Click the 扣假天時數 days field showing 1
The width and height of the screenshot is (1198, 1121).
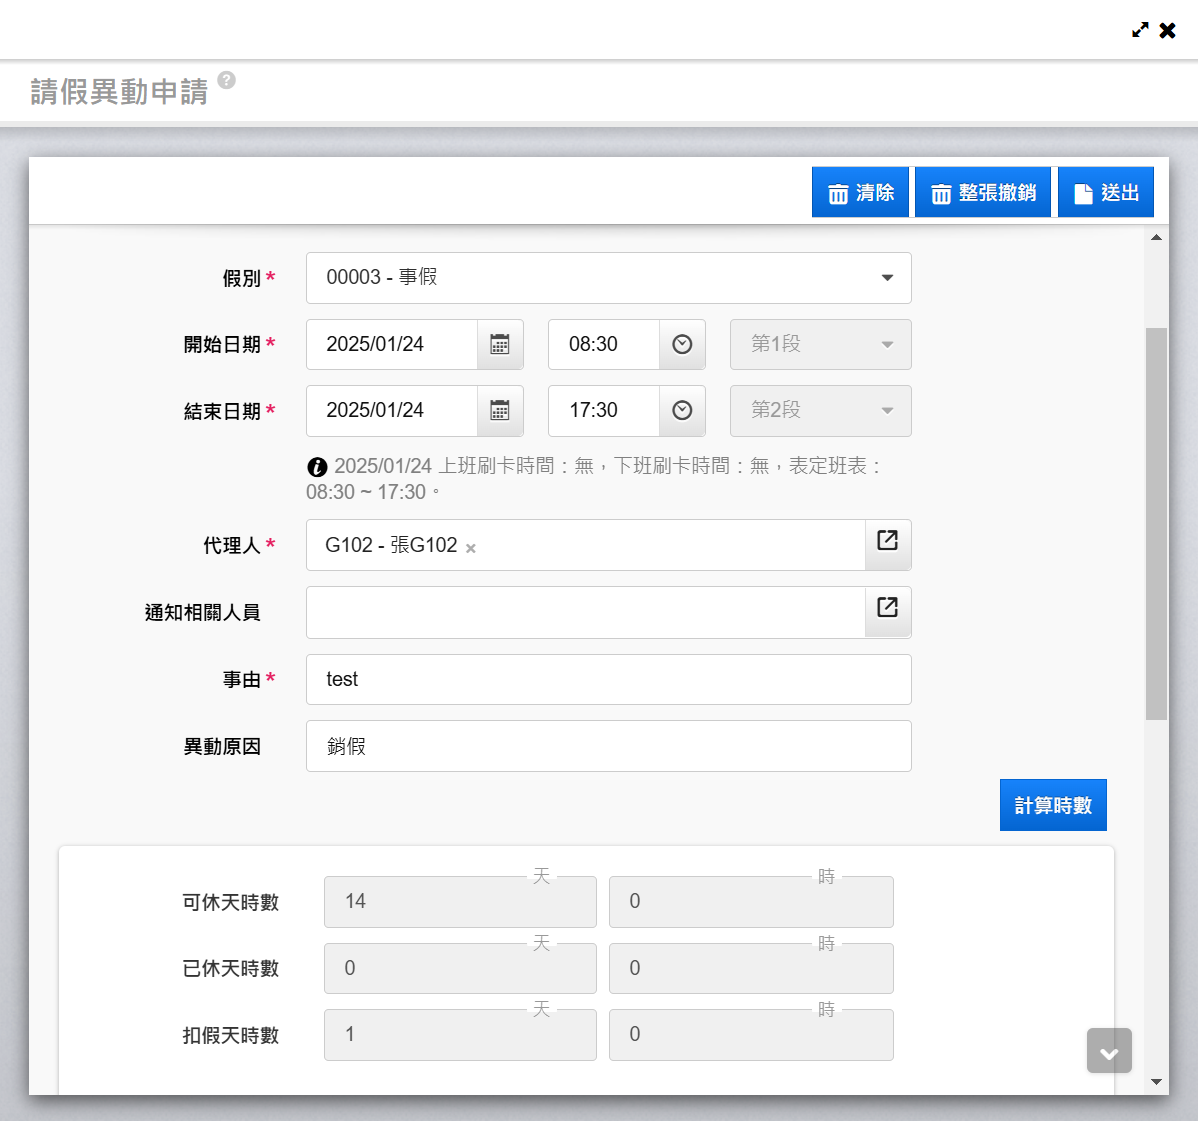(460, 1035)
